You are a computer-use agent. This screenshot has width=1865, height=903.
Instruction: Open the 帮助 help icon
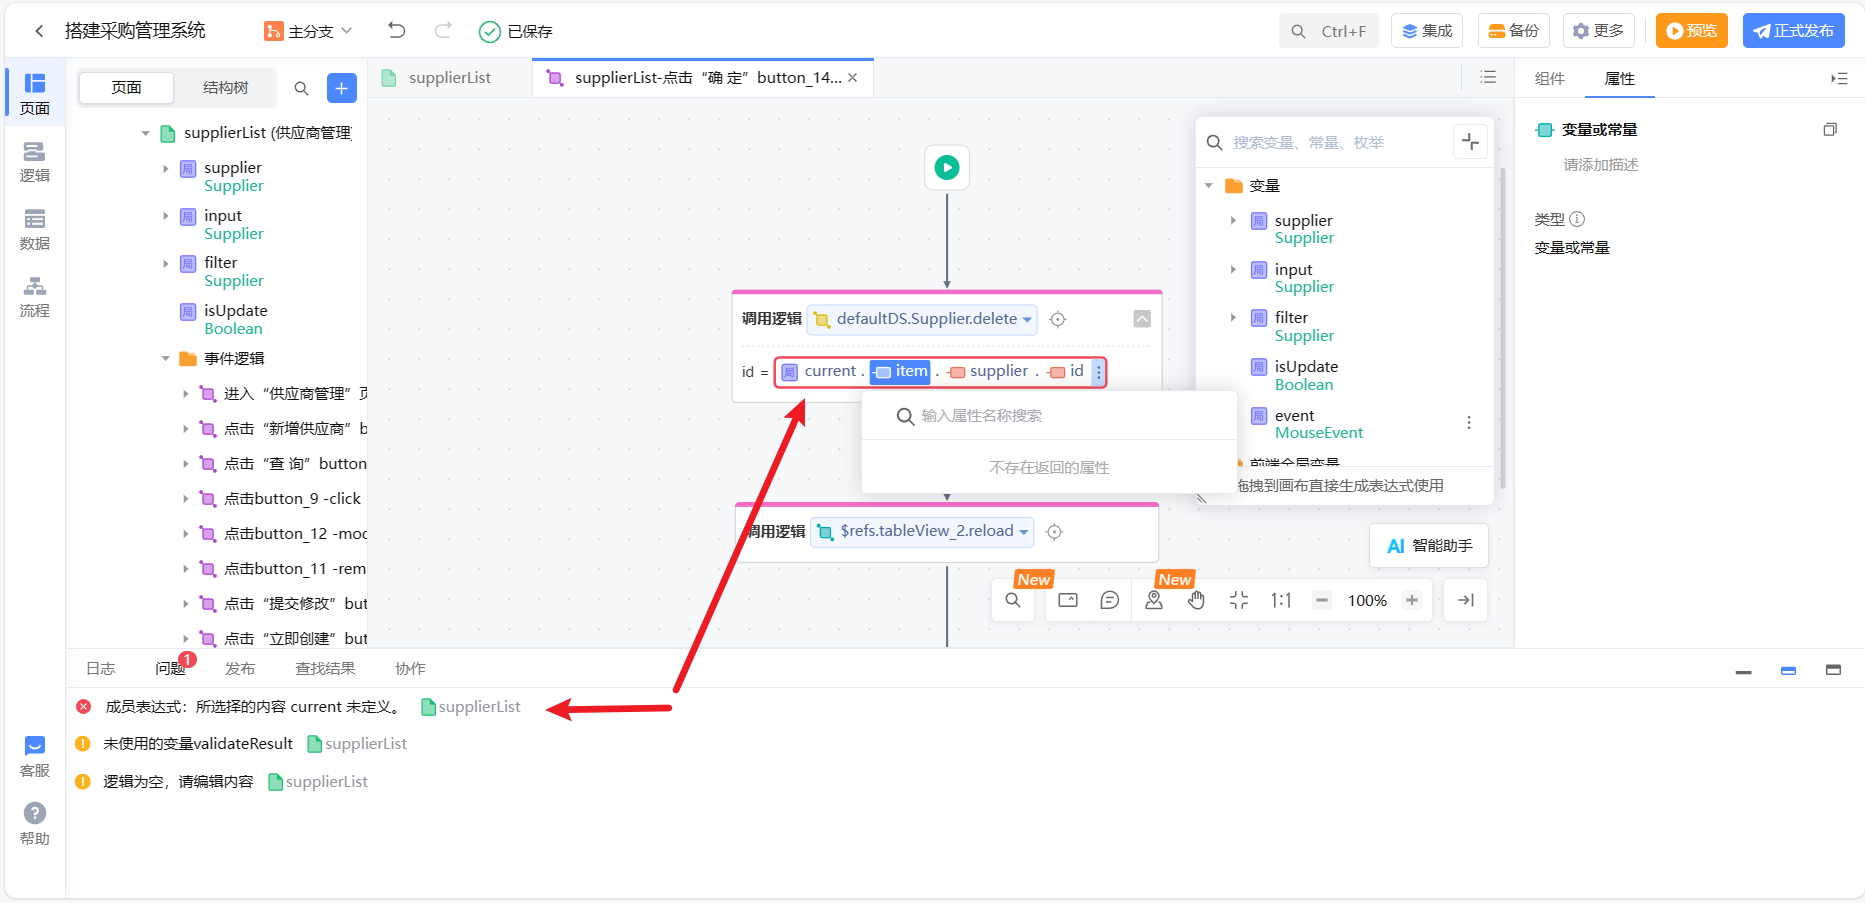point(35,825)
